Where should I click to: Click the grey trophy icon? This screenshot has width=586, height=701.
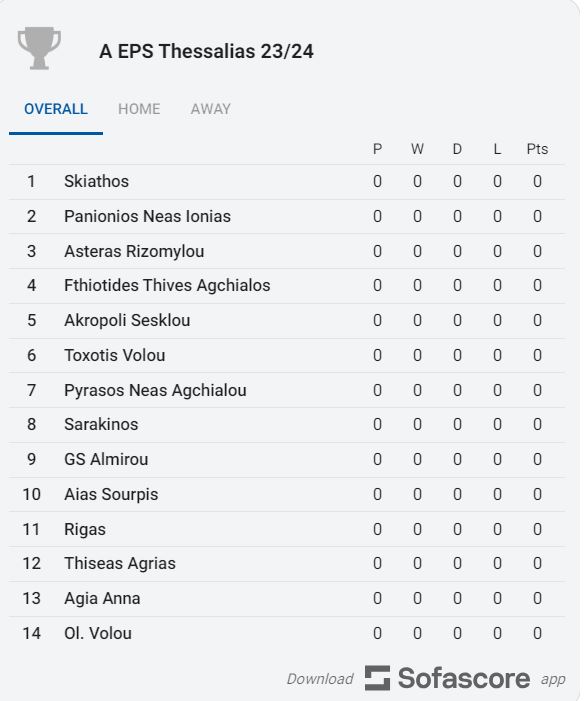click(x=39, y=48)
